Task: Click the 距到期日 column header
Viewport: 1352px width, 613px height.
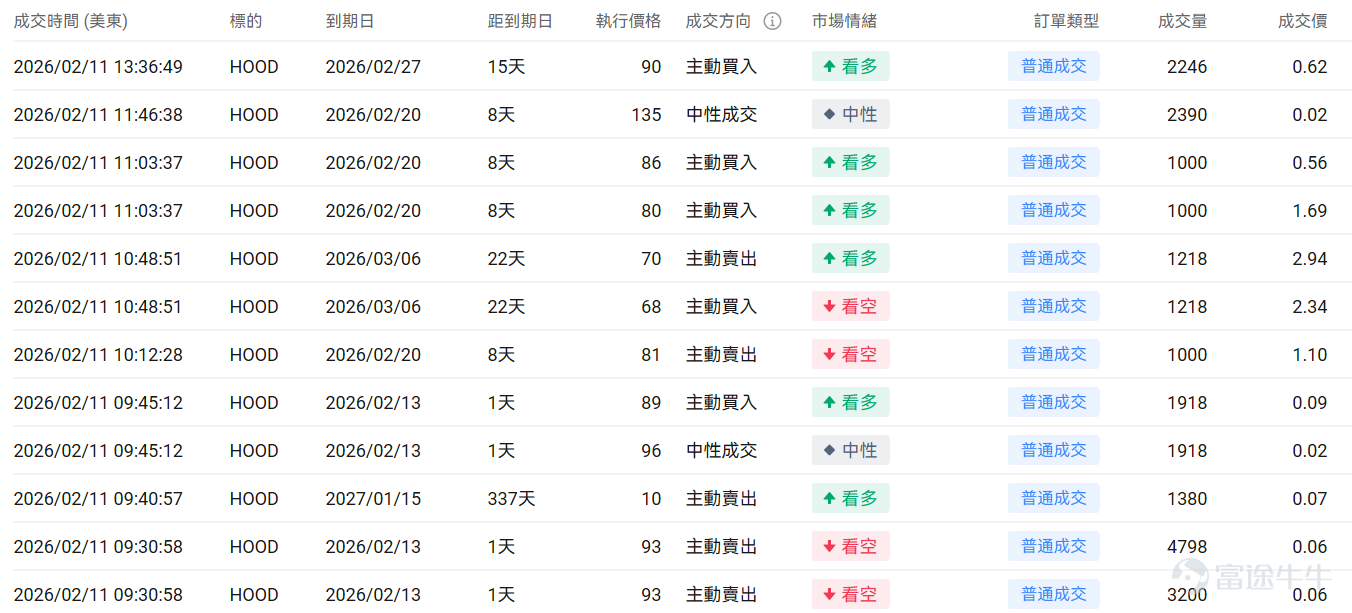Action: 520,21
